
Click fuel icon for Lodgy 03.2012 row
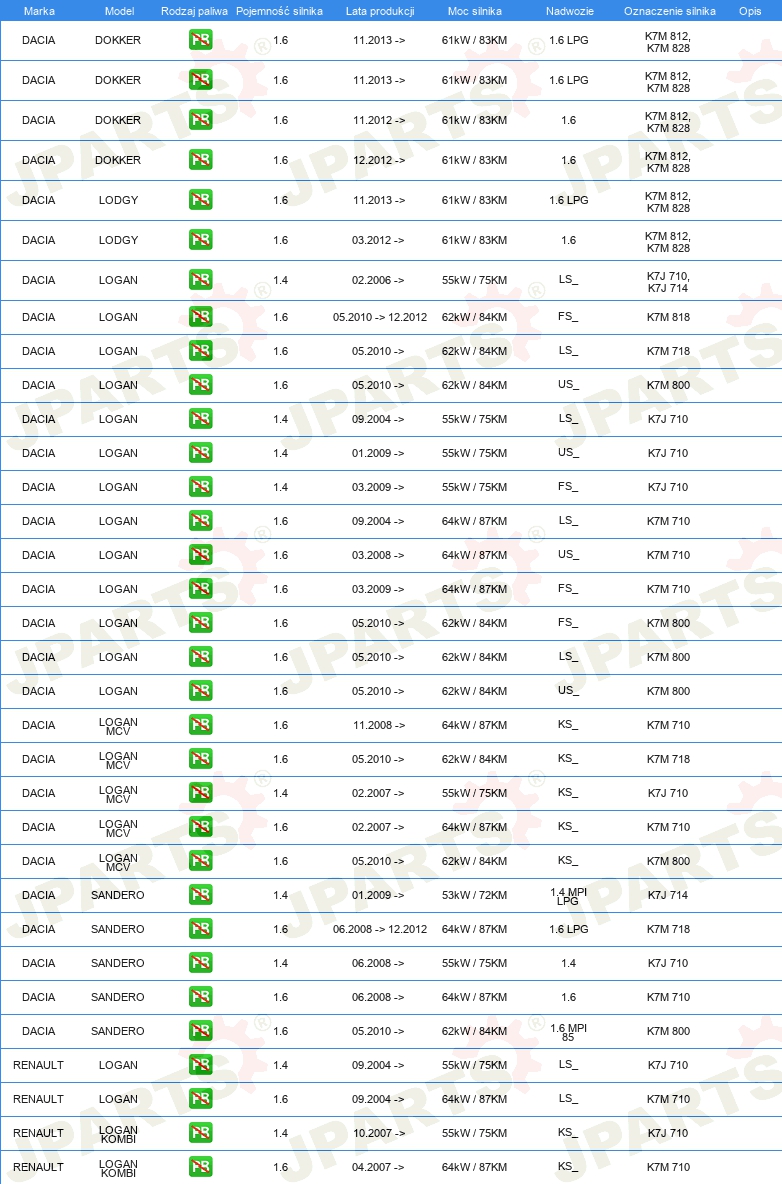(x=201, y=239)
